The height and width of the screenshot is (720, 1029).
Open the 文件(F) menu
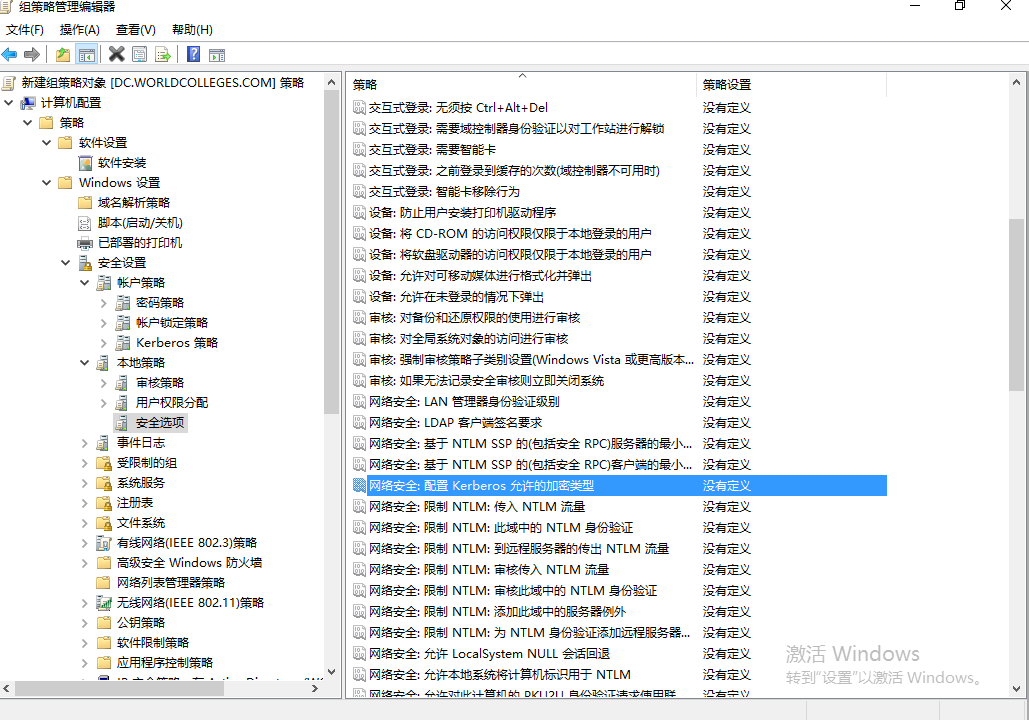[25, 29]
